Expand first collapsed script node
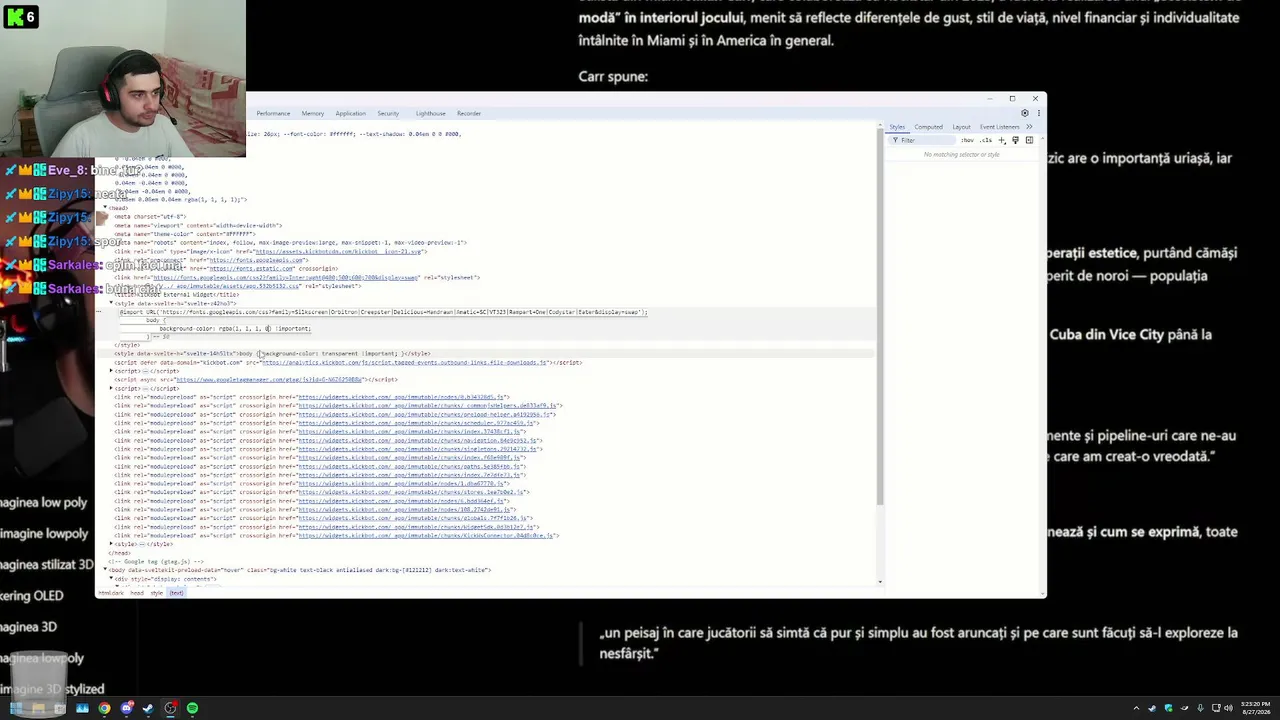This screenshot has width=1280, height=720. click(x=111, y=371)
